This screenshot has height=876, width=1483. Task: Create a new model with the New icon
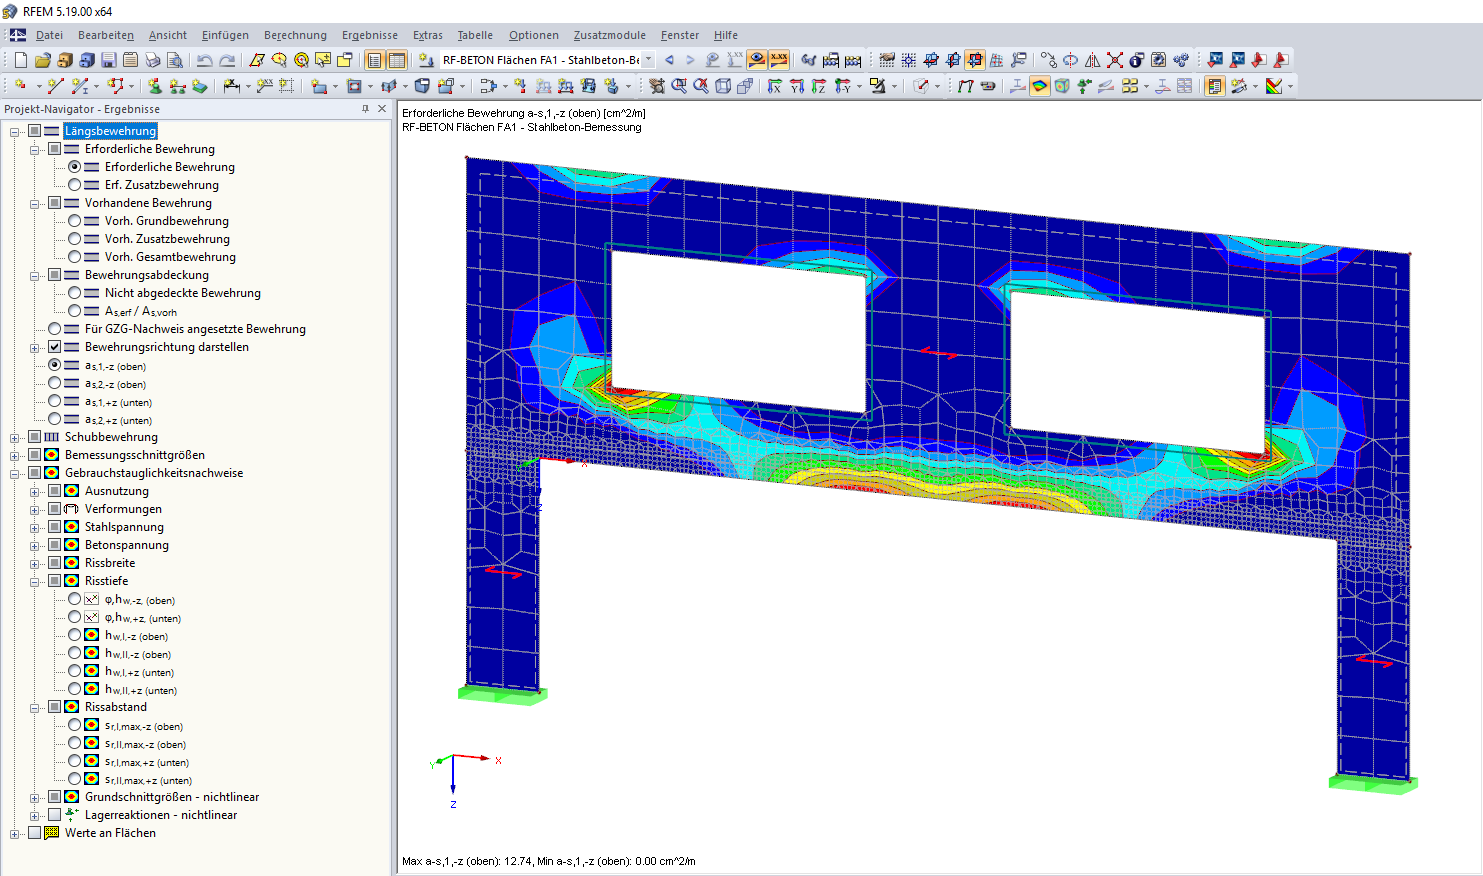(21, 60)
